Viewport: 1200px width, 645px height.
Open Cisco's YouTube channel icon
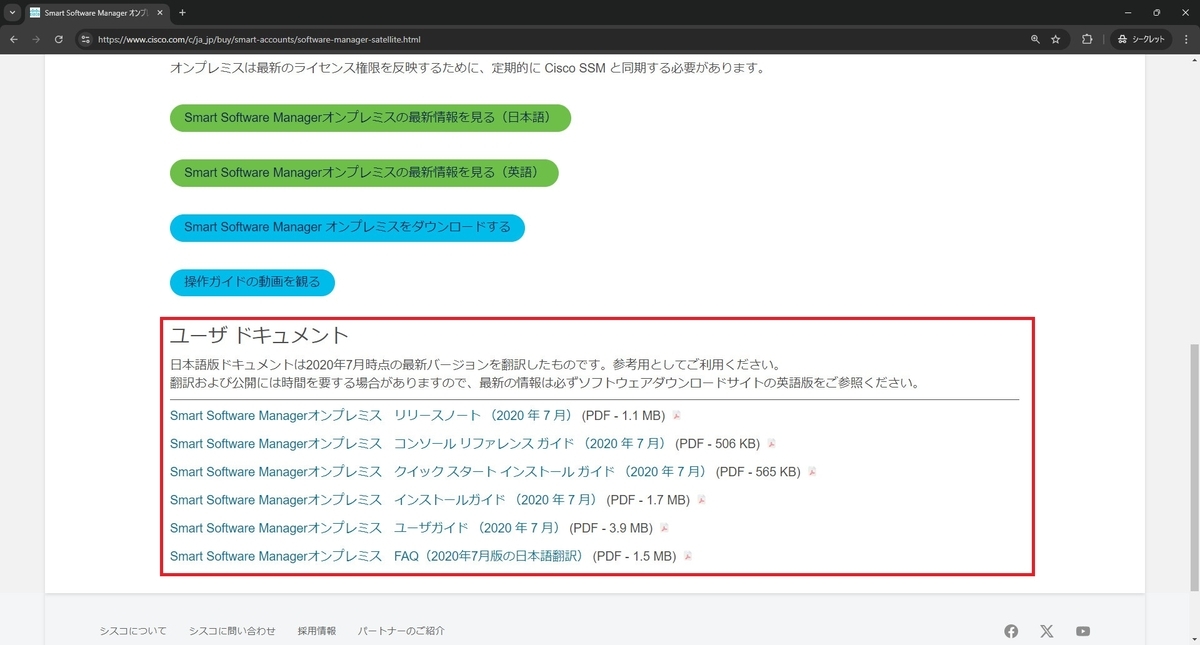[1082, 630]
